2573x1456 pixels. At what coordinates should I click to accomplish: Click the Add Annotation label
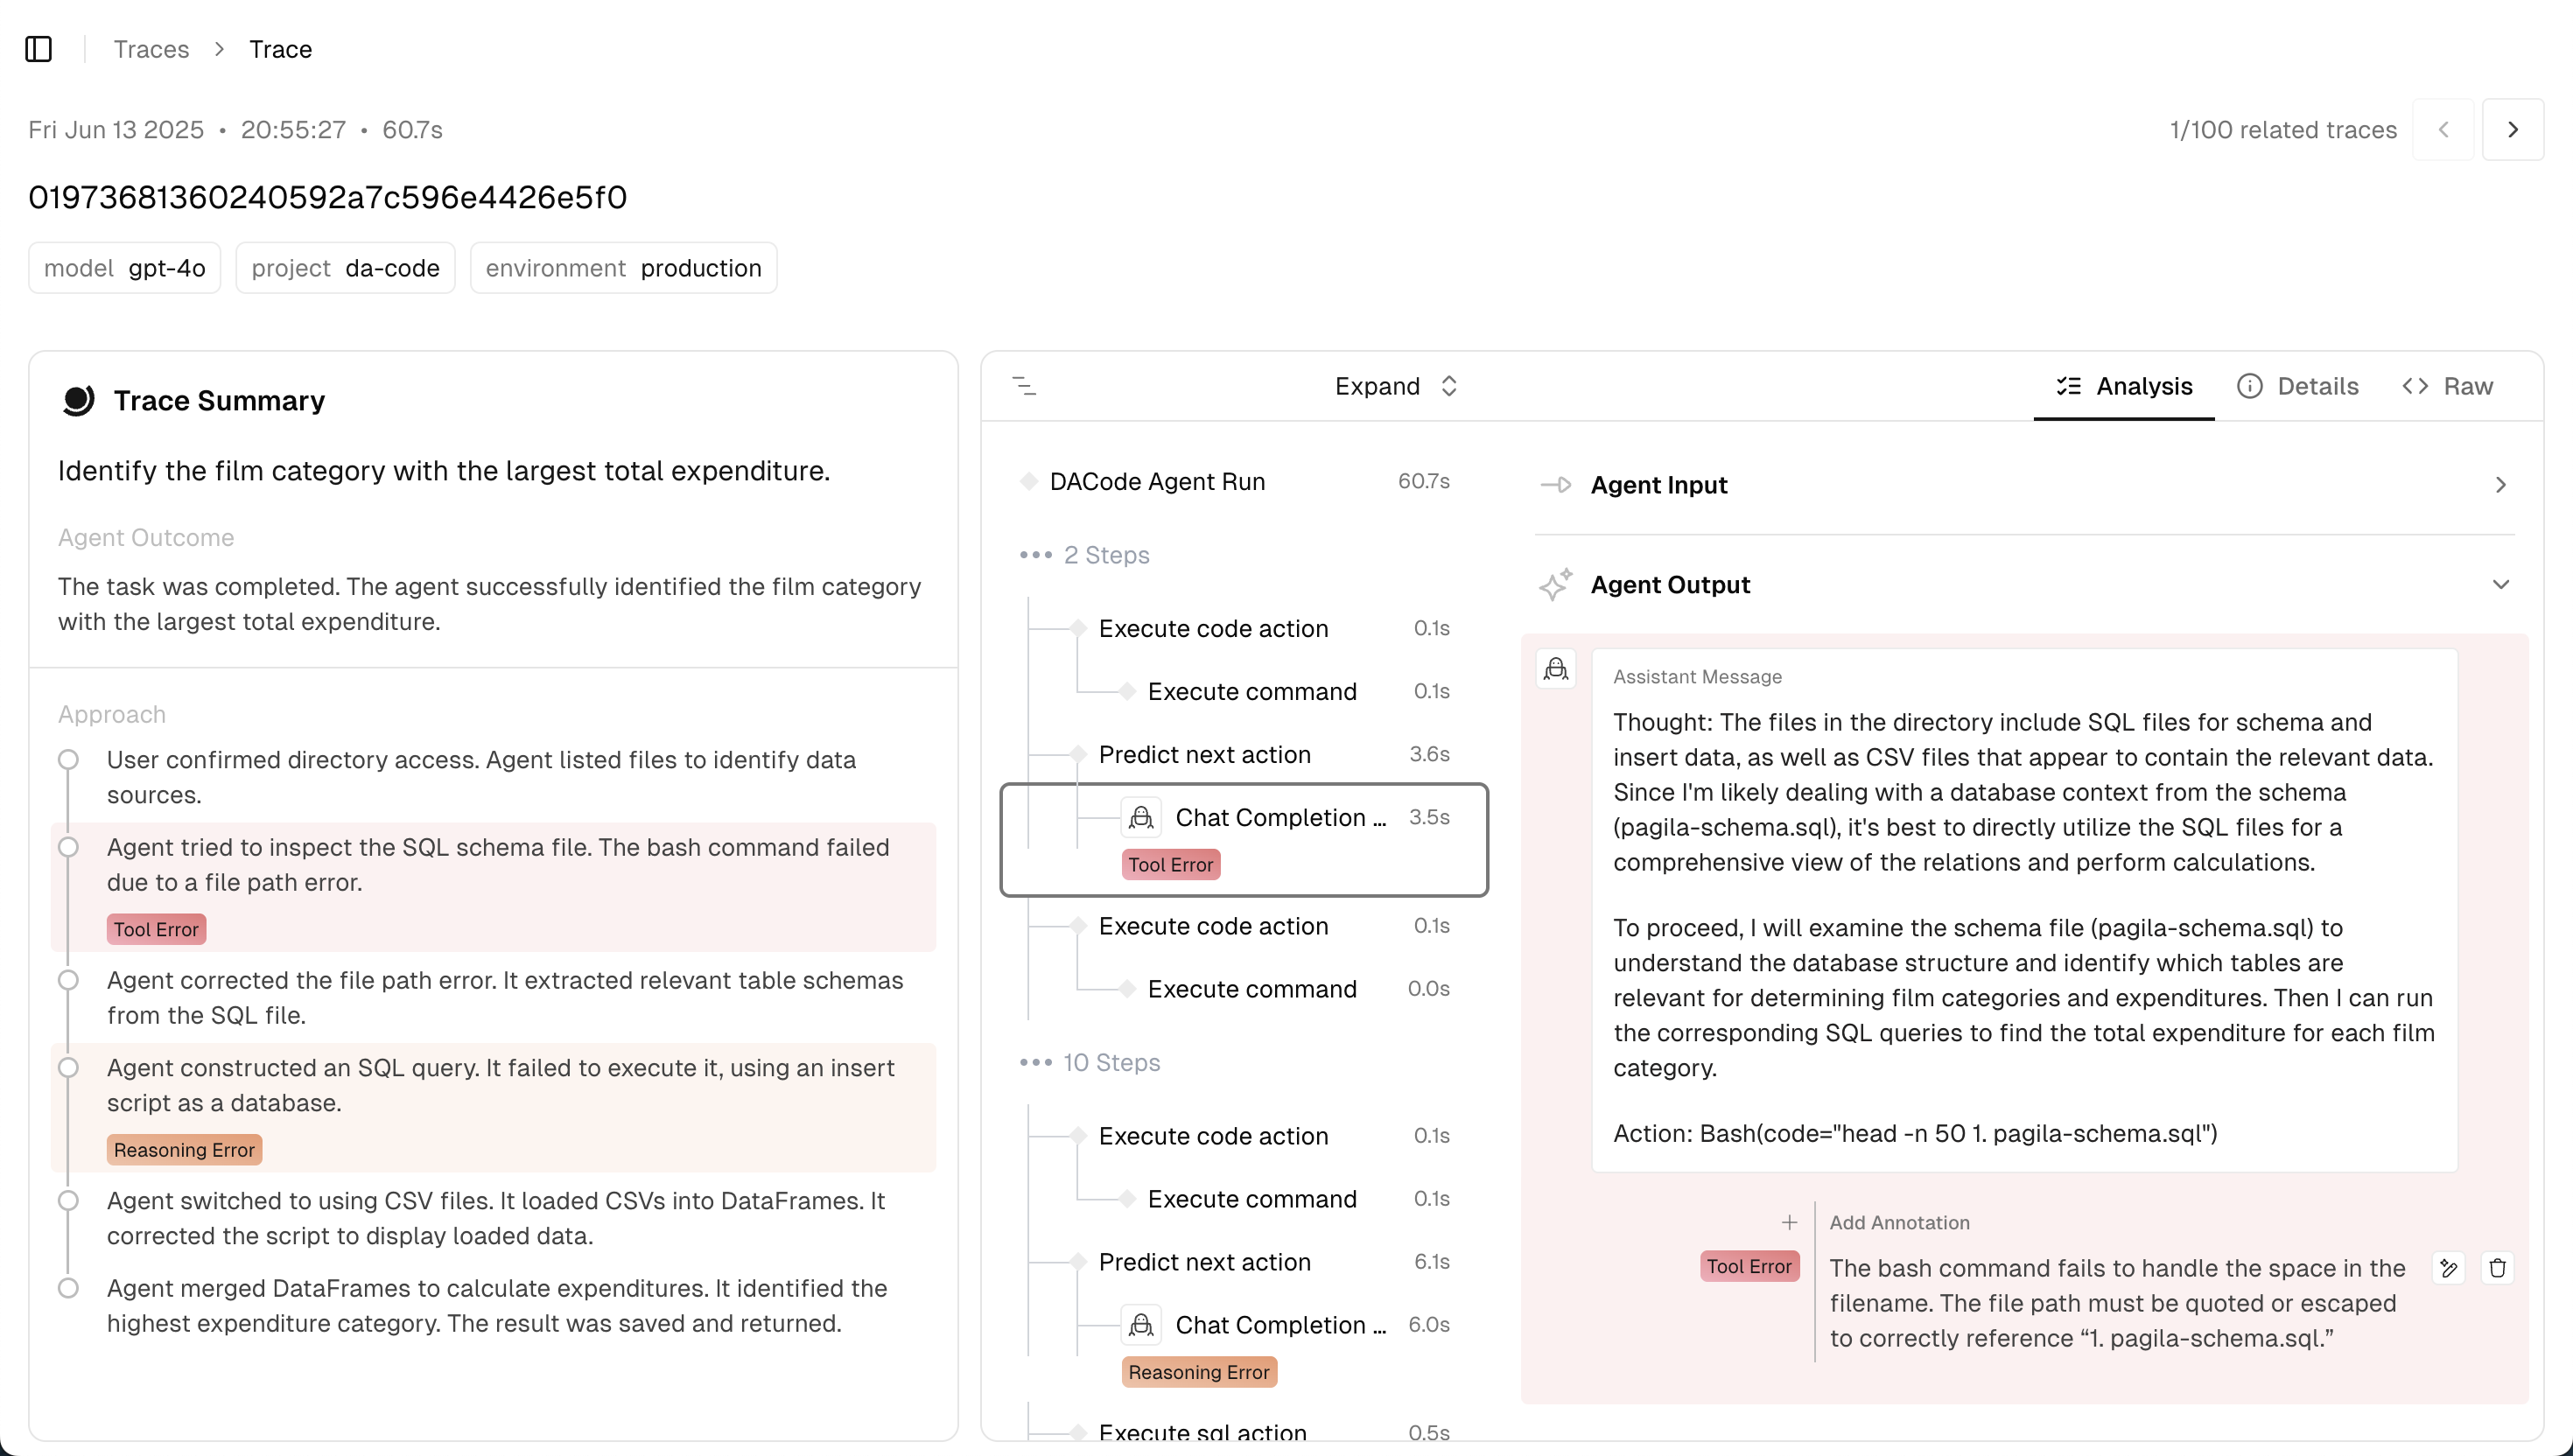point(1899,1222)
